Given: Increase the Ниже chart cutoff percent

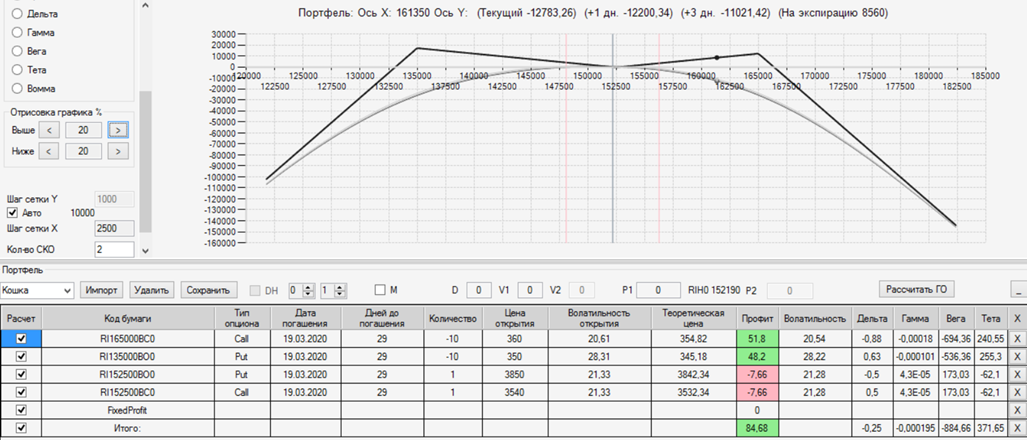Looking at the screenshot, I should pyautogui.click(x=118, y=151).
